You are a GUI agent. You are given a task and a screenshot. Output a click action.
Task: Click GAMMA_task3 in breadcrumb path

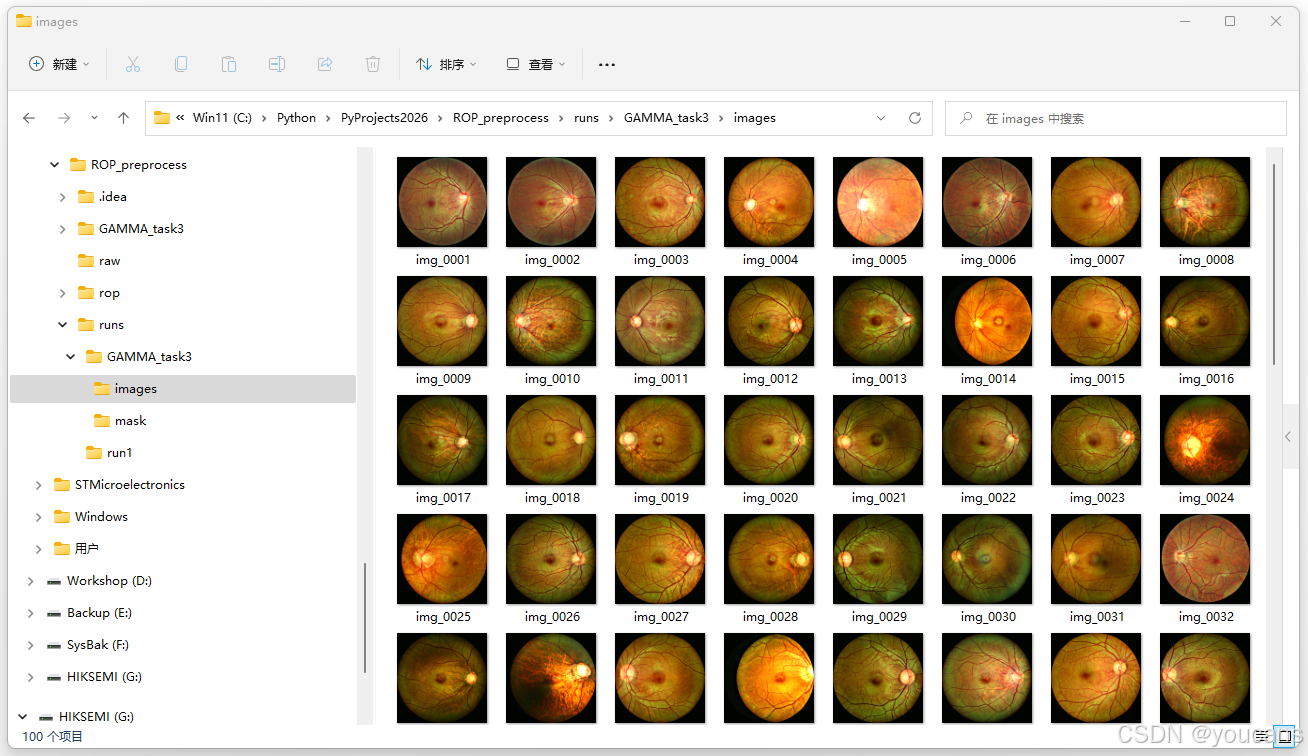click(x=666, y=118)
